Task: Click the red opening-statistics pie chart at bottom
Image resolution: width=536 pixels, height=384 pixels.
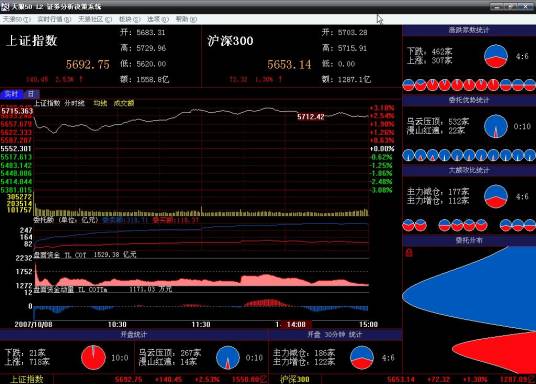Action: tap(93, 358)
